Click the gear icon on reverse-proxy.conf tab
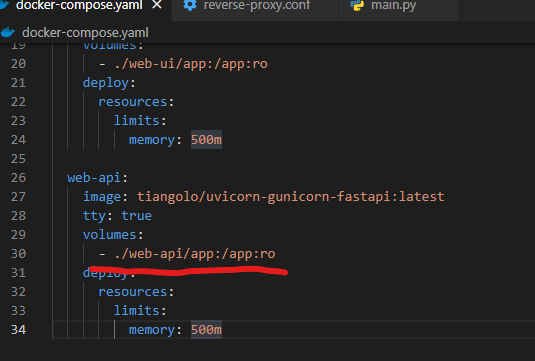Screen dimensions: 535x361 190,5
